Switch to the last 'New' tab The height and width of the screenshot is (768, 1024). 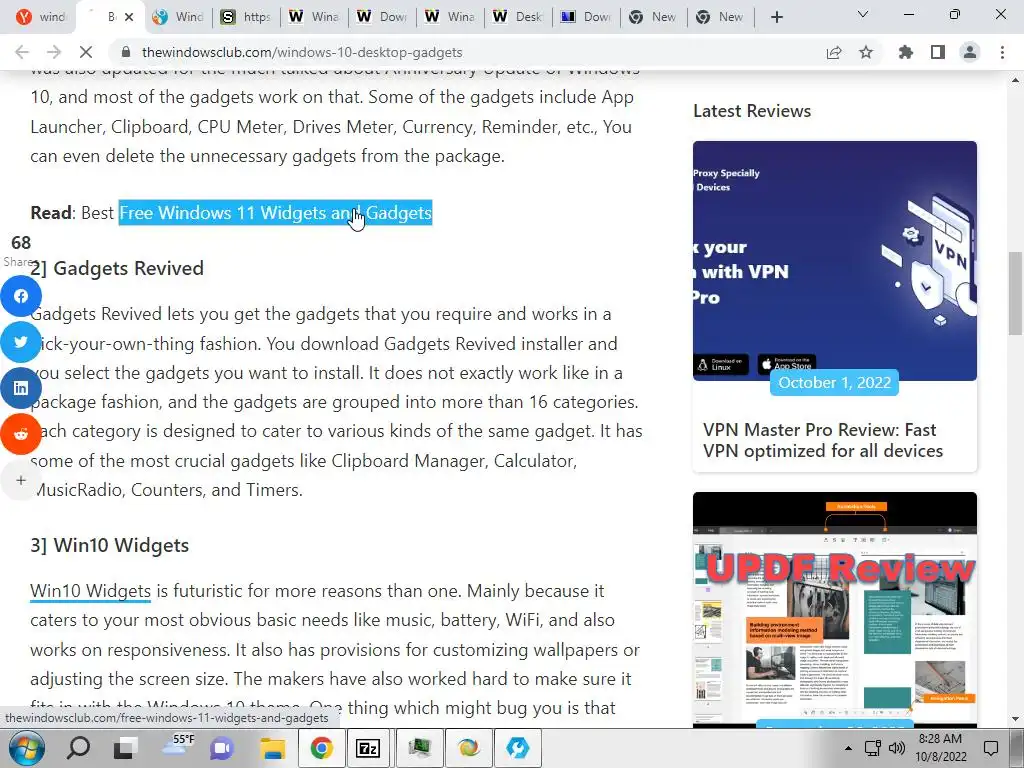pyautogui.click(x=720, y=17)
